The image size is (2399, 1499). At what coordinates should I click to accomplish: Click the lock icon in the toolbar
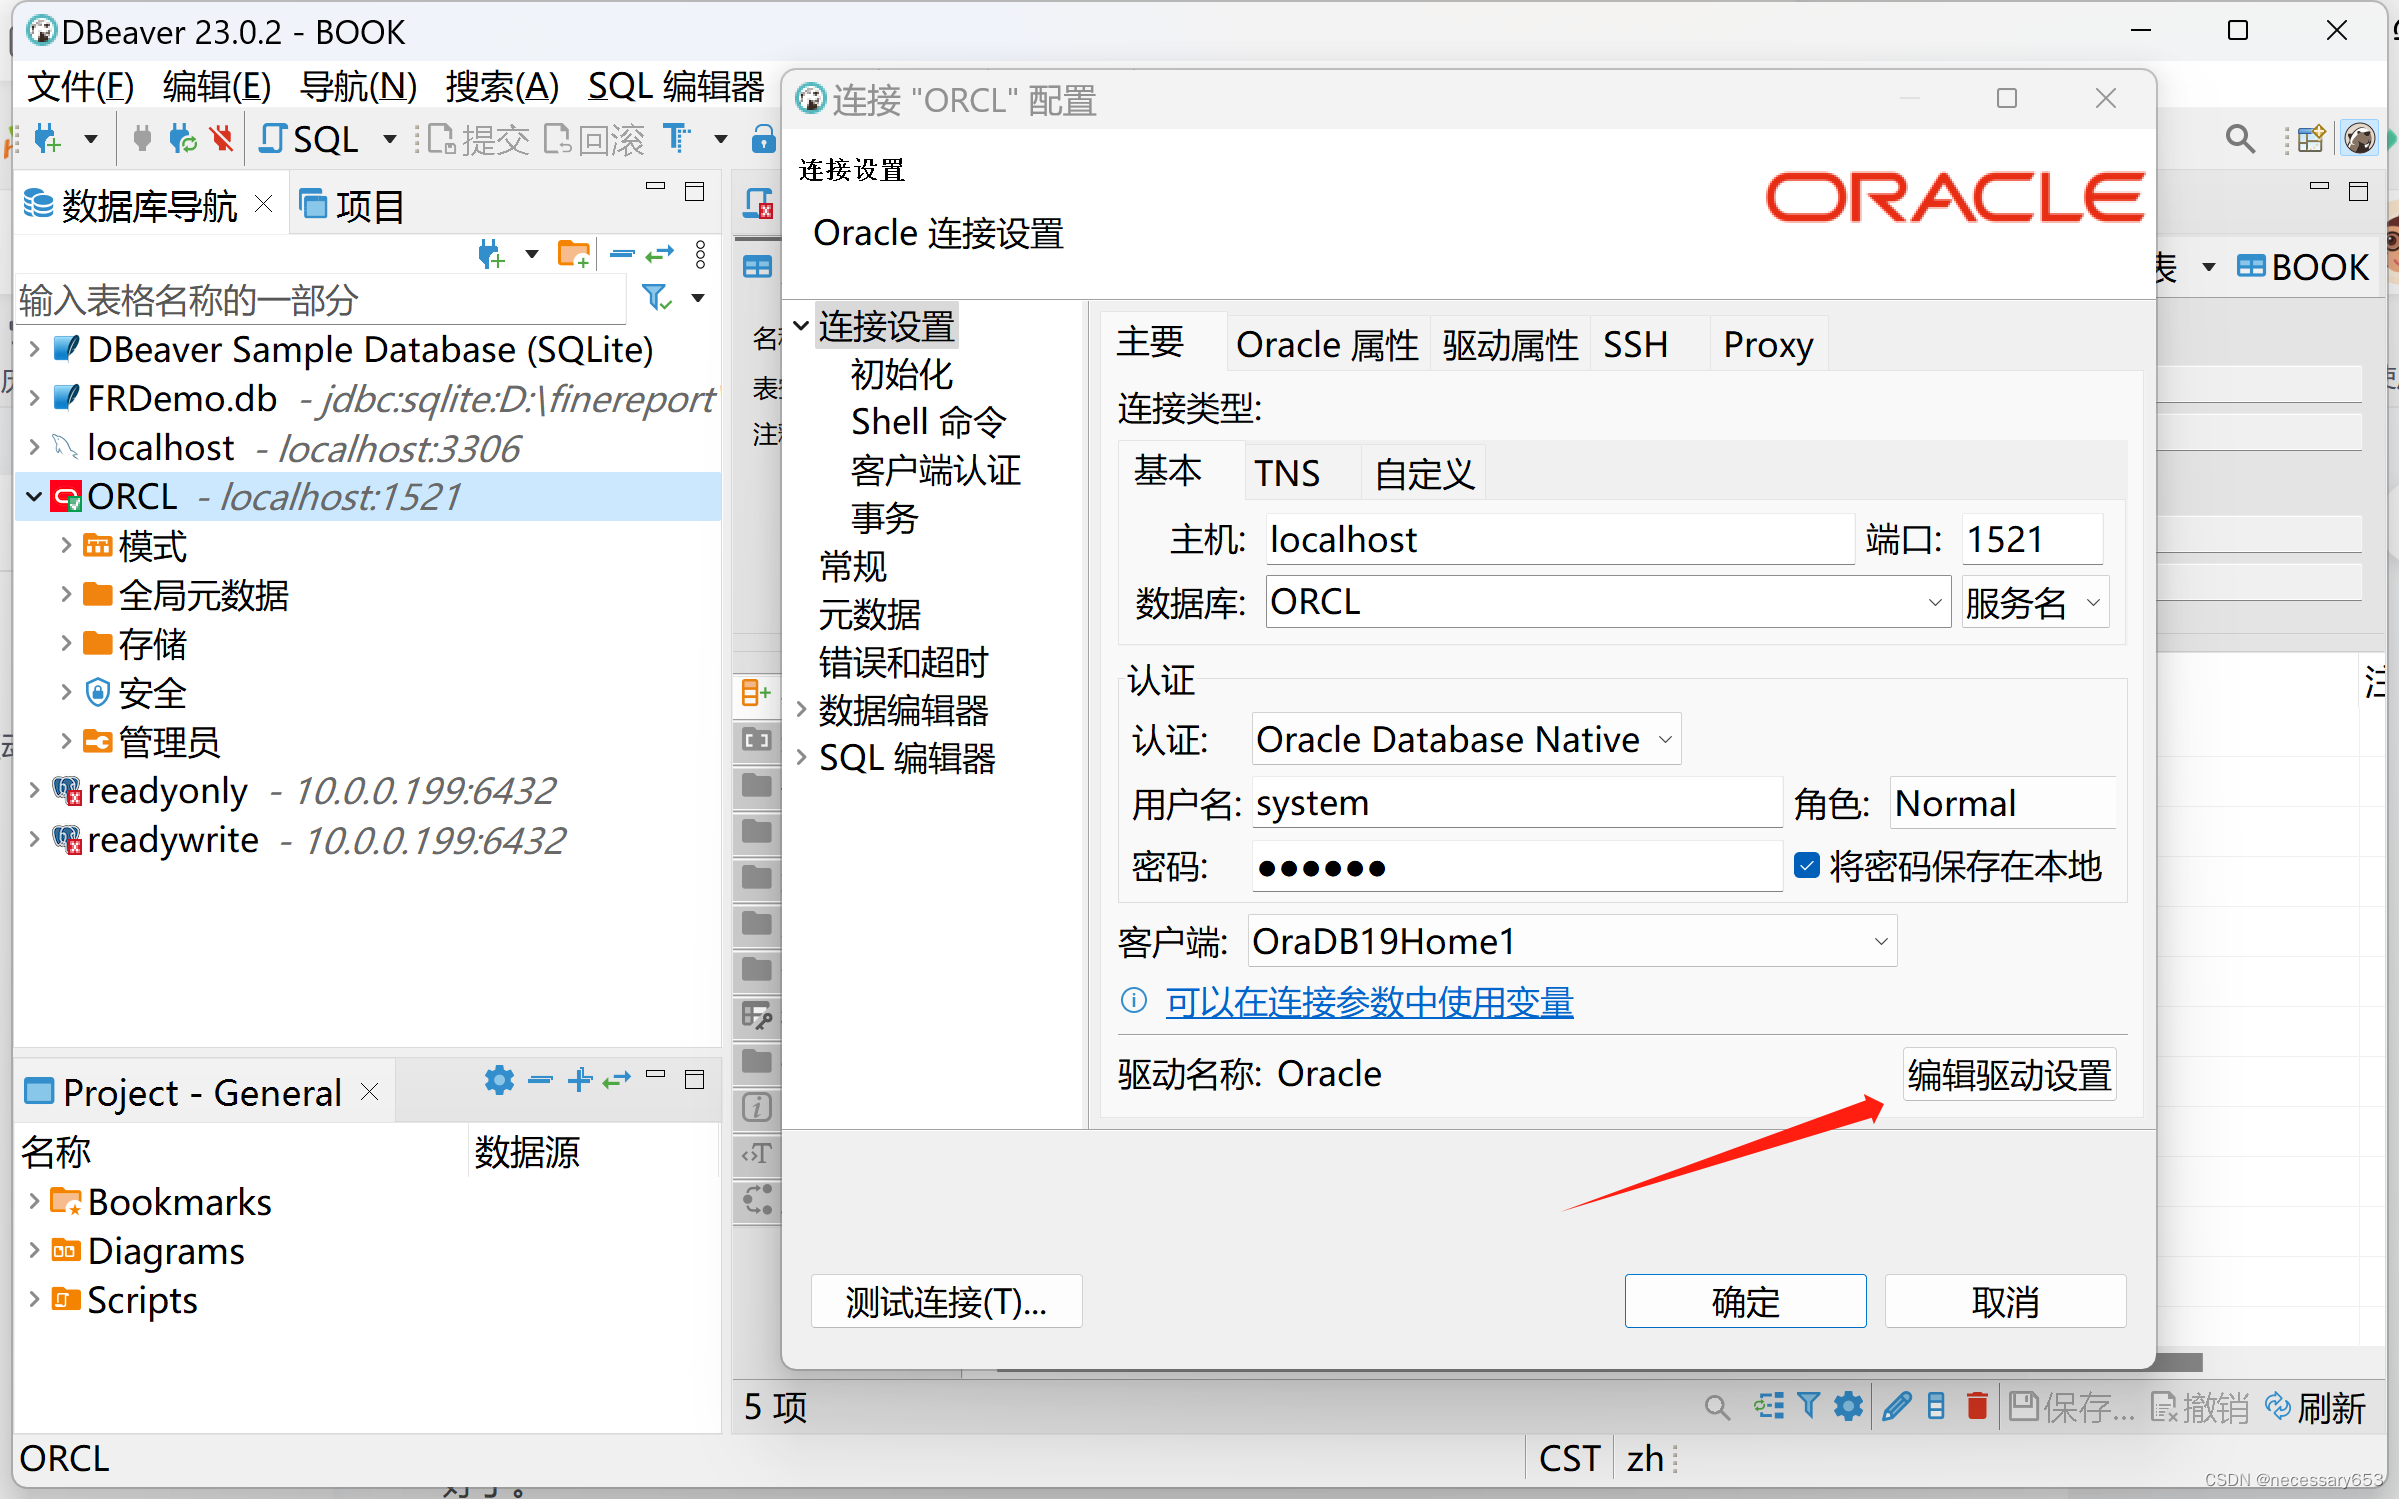click(763, 139)
